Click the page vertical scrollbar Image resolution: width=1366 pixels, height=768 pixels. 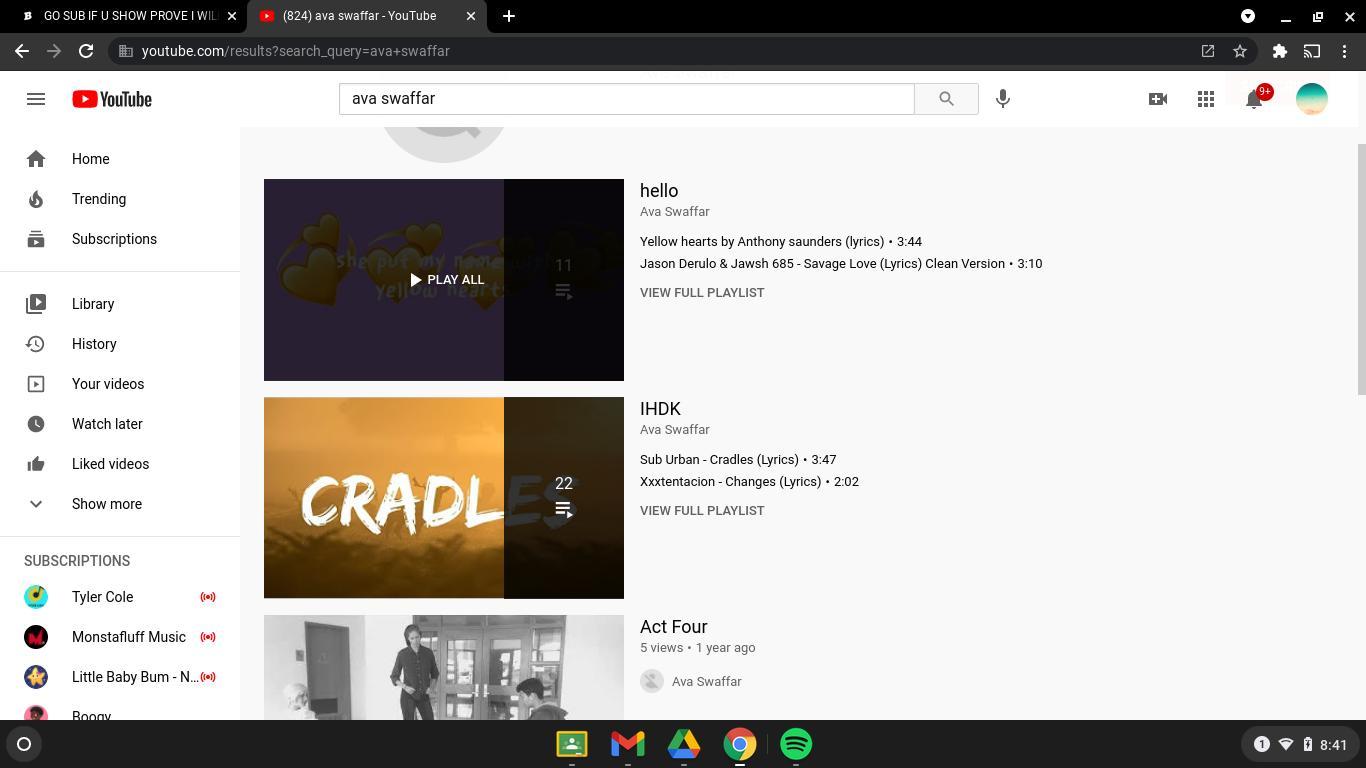click(x=1361, y=268)
